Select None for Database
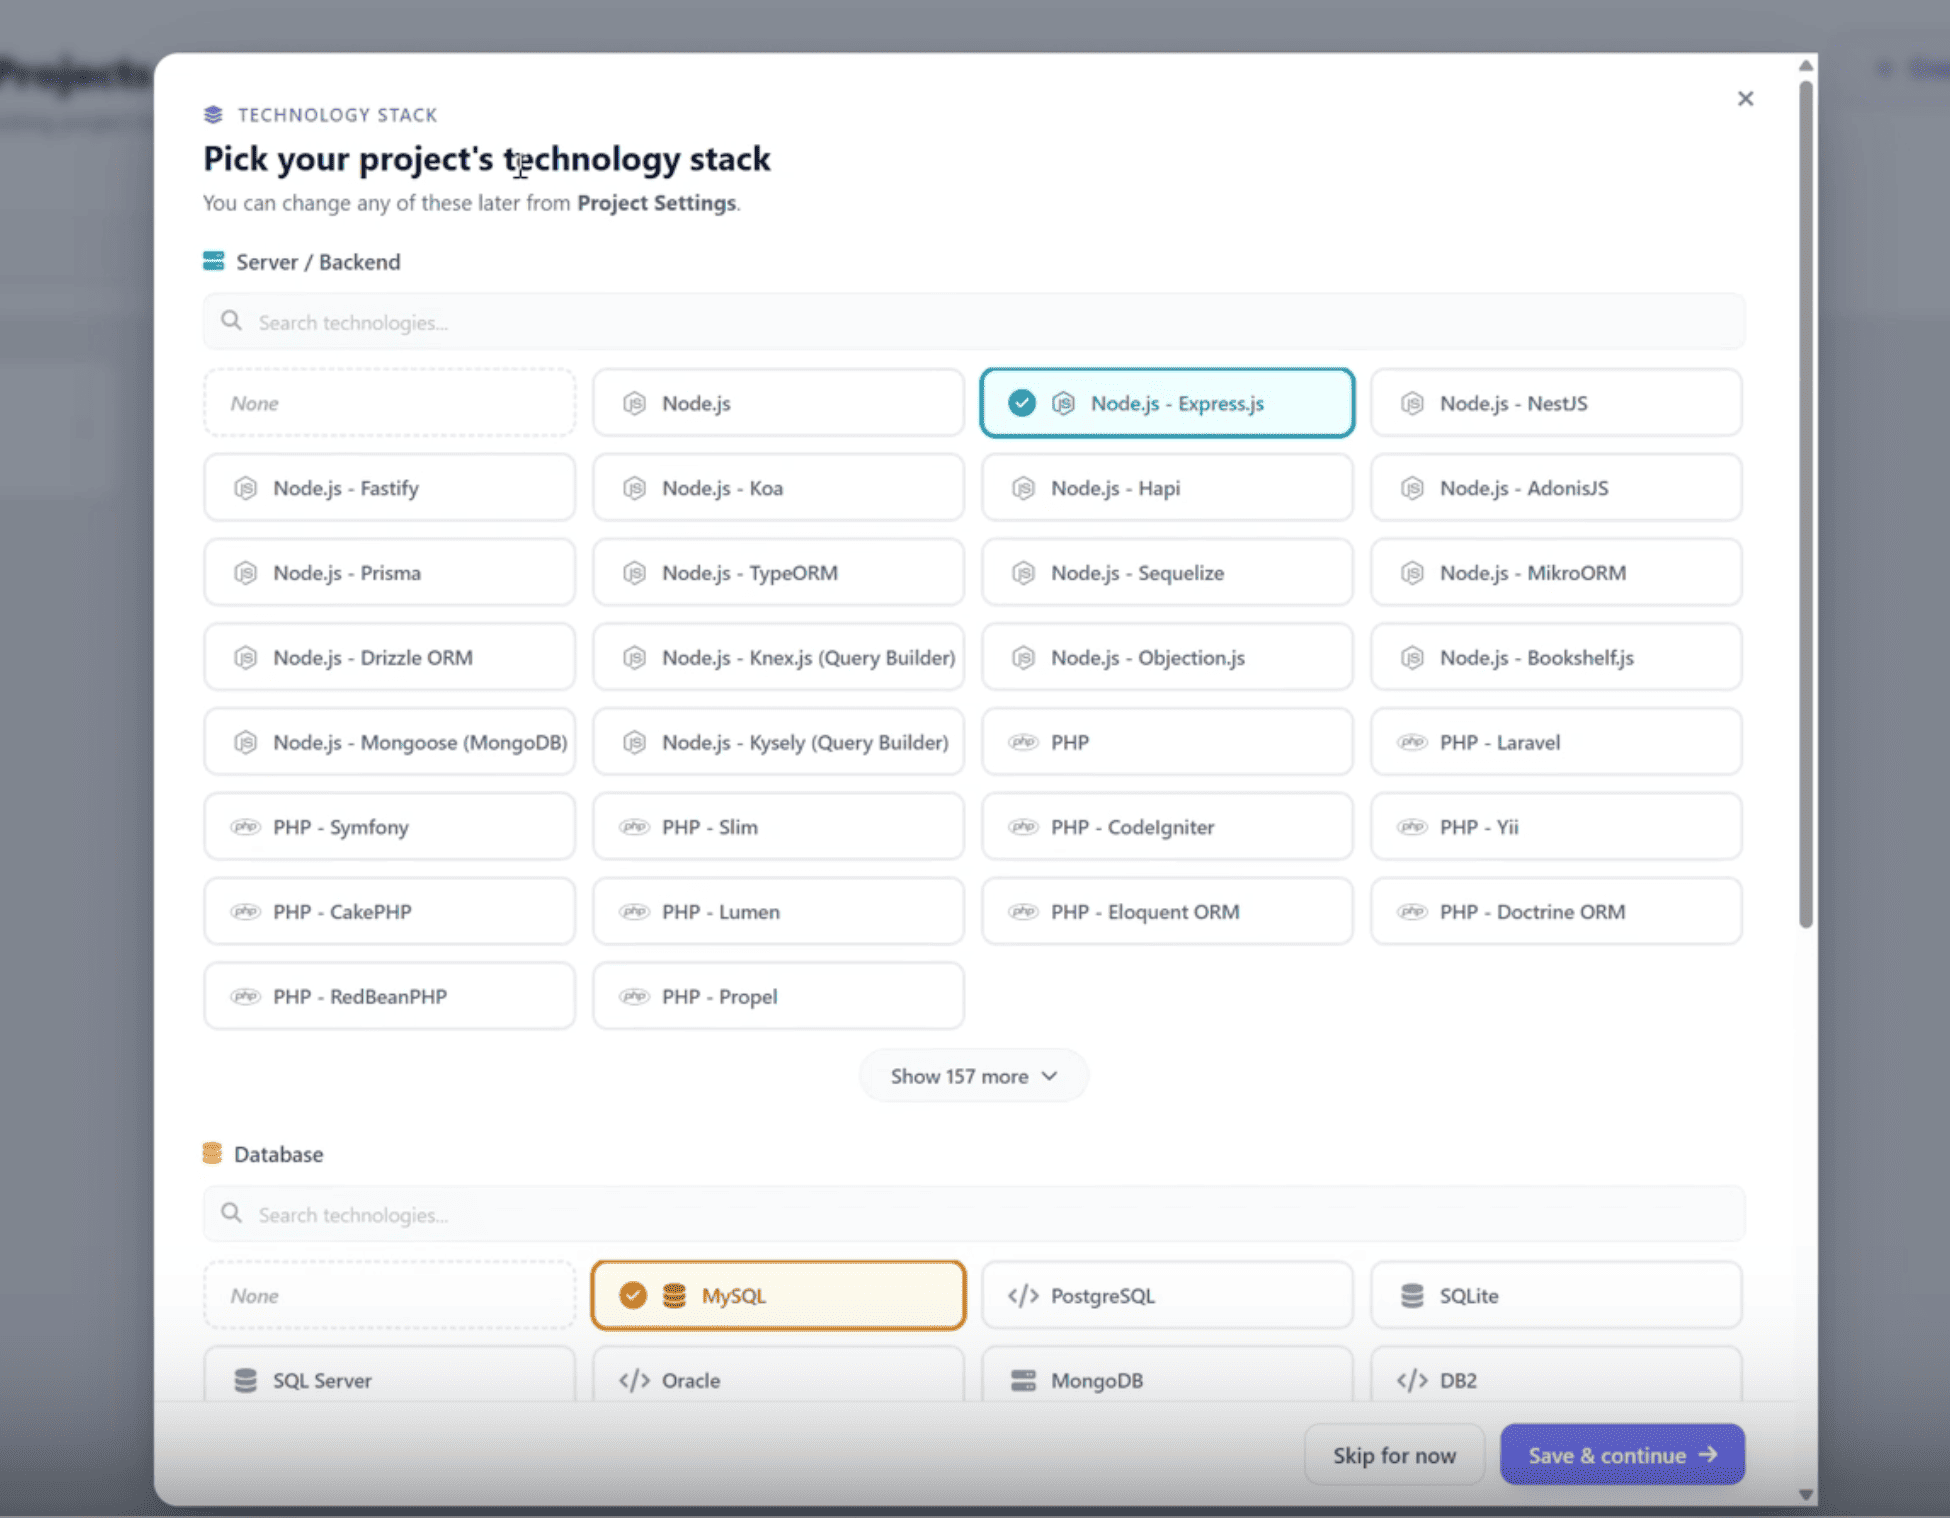Screen dimensions: 1950x1518 point(389,1295)
